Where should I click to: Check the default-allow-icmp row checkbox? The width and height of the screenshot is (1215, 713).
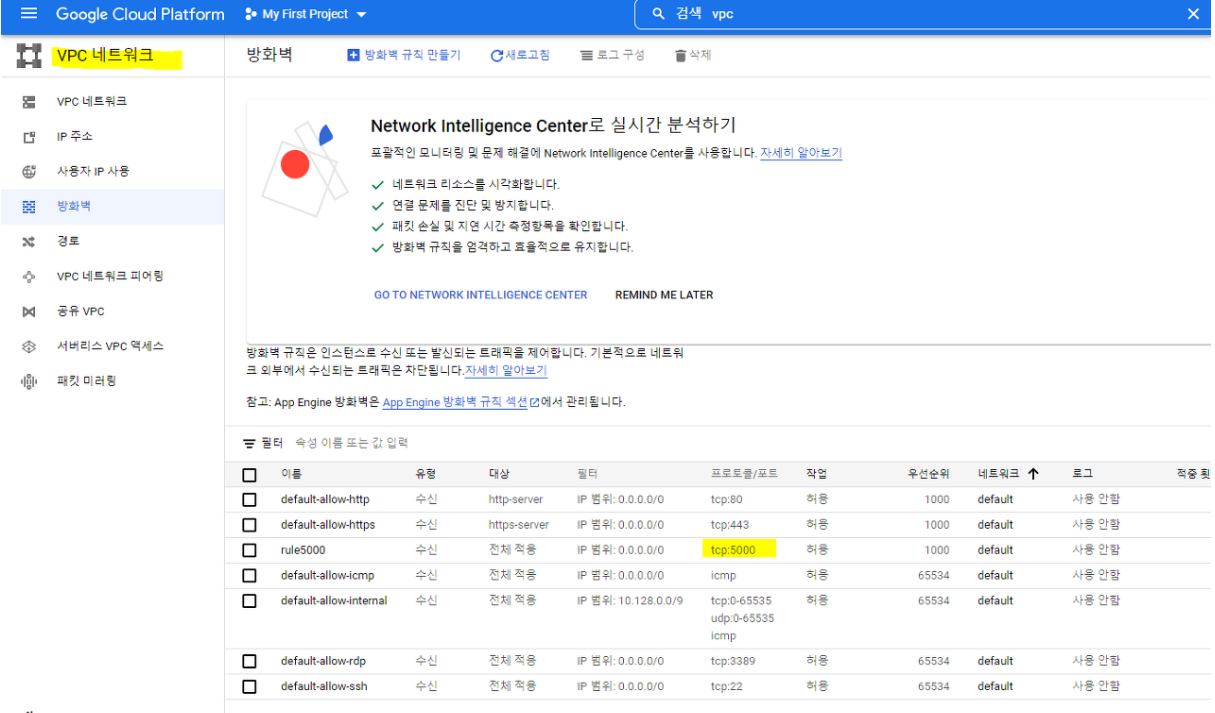coord(250,576)
